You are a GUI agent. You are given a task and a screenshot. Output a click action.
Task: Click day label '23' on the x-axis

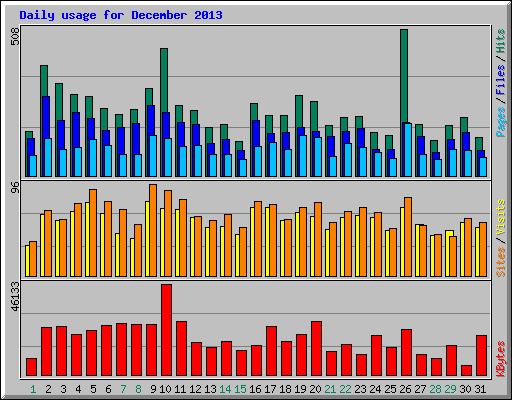pyautogui.click(x=360, y=389)
